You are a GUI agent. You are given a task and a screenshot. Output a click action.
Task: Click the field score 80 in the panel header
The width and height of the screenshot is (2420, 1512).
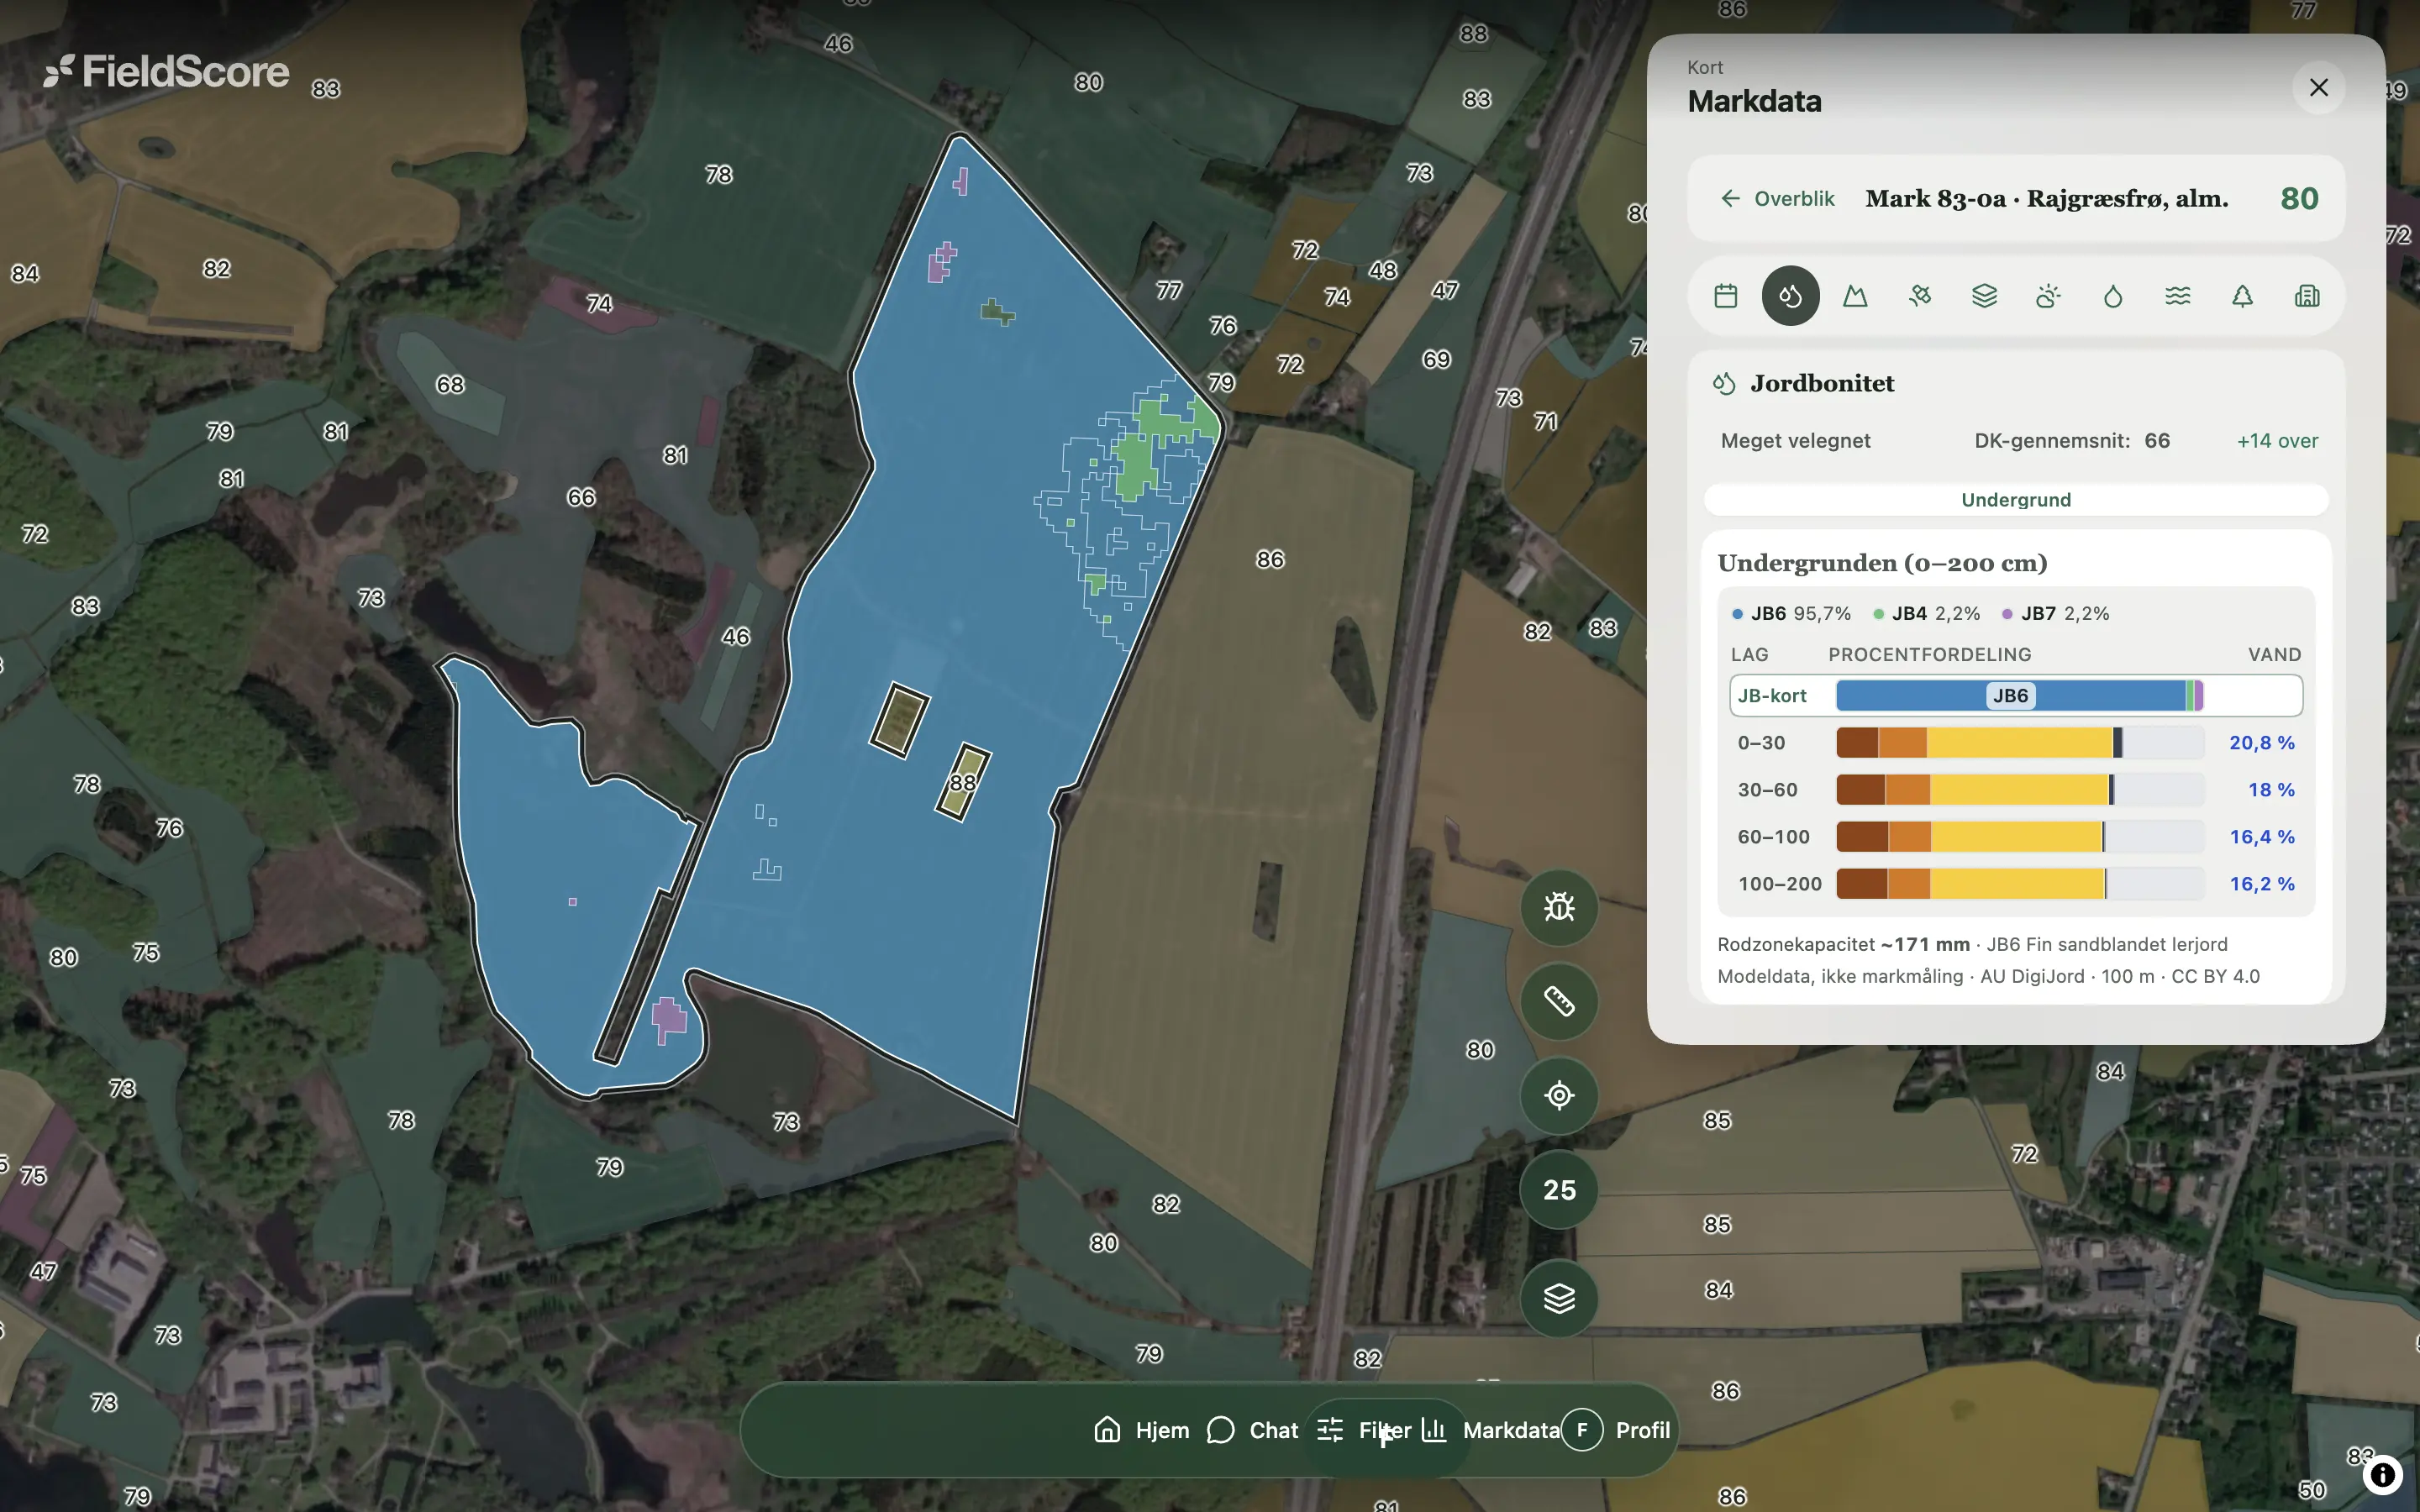2299,199
